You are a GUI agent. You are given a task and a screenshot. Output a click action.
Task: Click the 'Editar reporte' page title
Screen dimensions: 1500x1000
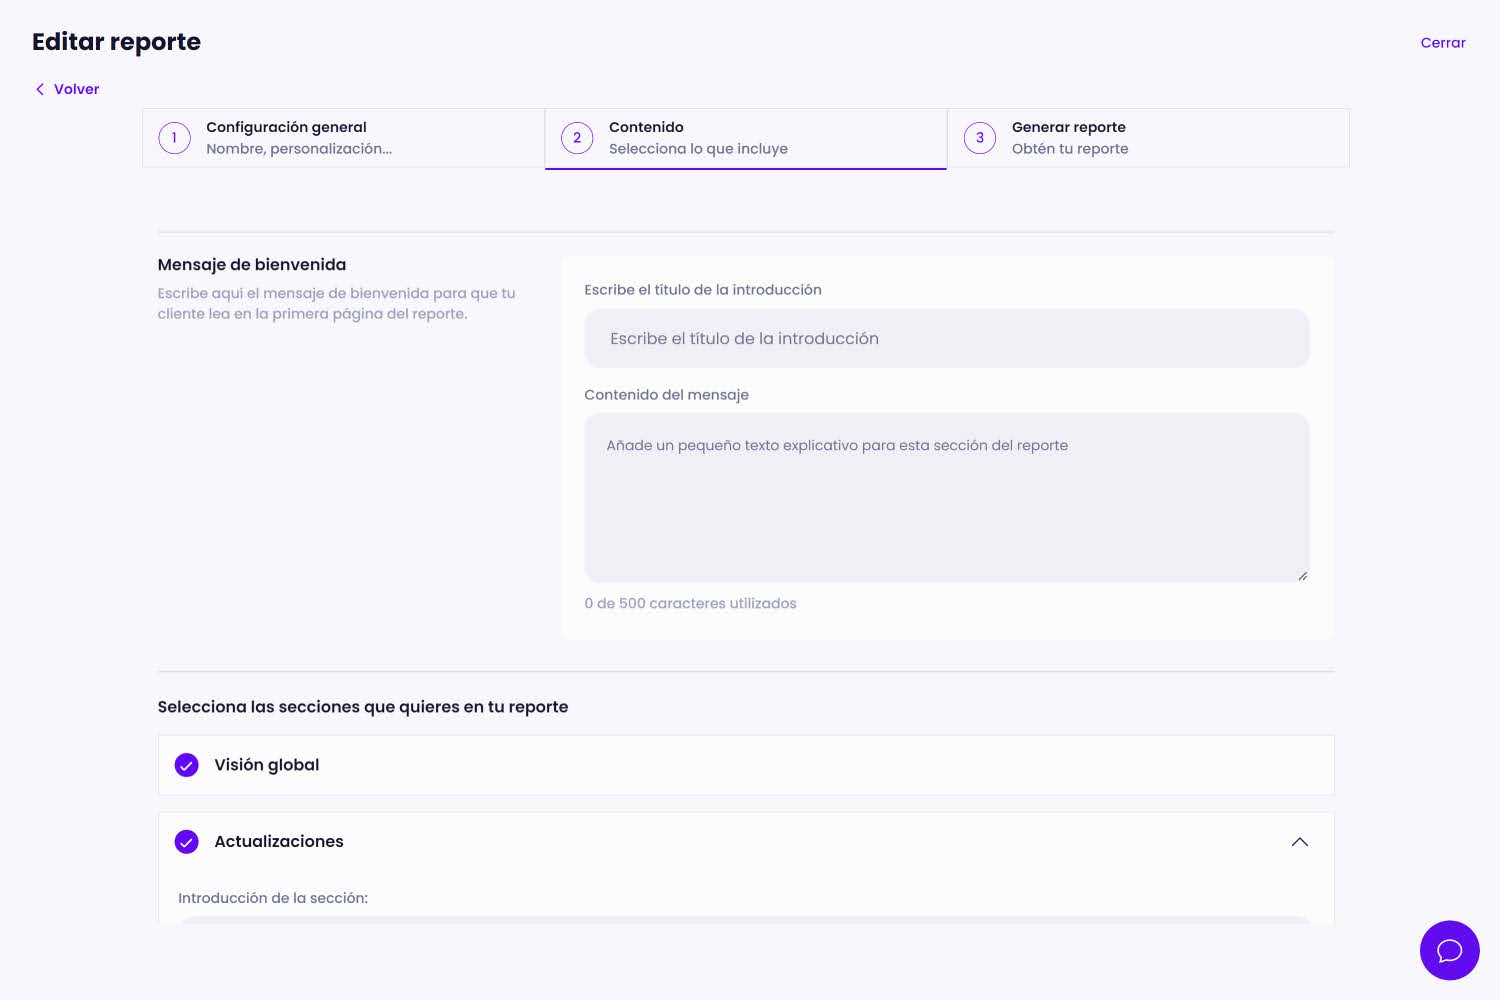coord(116,42)
